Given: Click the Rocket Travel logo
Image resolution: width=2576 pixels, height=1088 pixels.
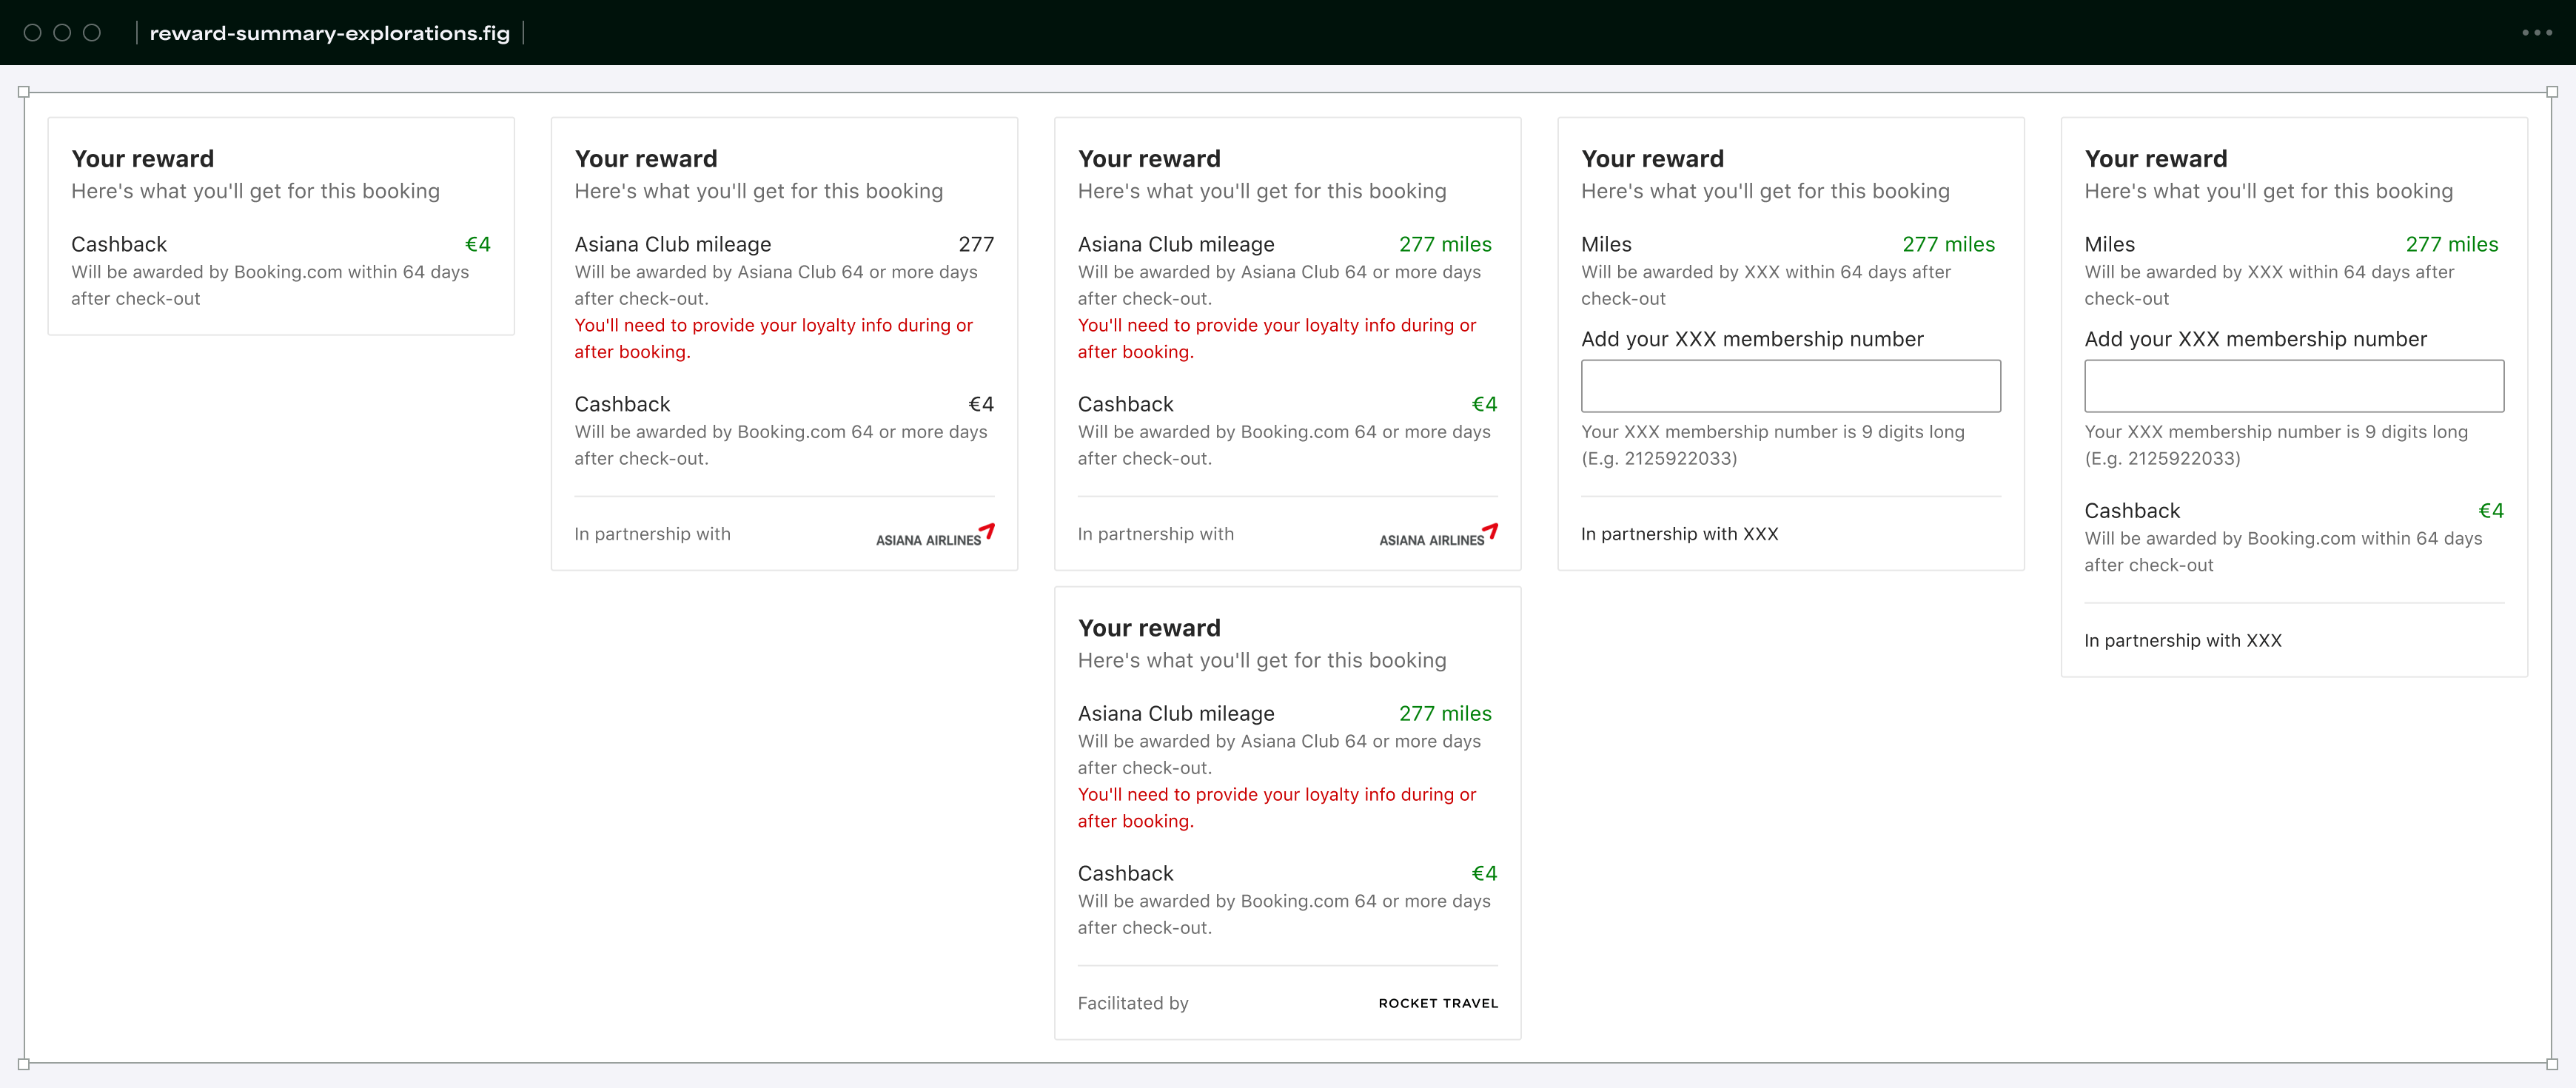Looking at the screenshot, I should click(x=1438, y=1003).
